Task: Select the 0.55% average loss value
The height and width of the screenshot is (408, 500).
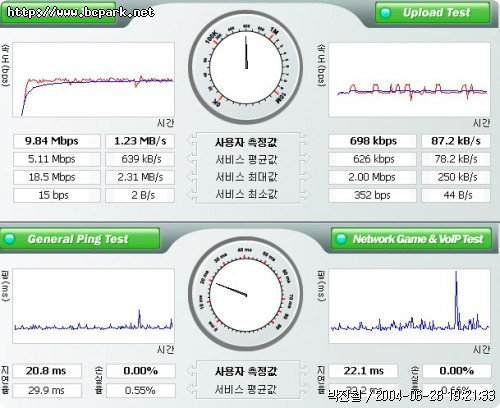Action: pos(140,390)
